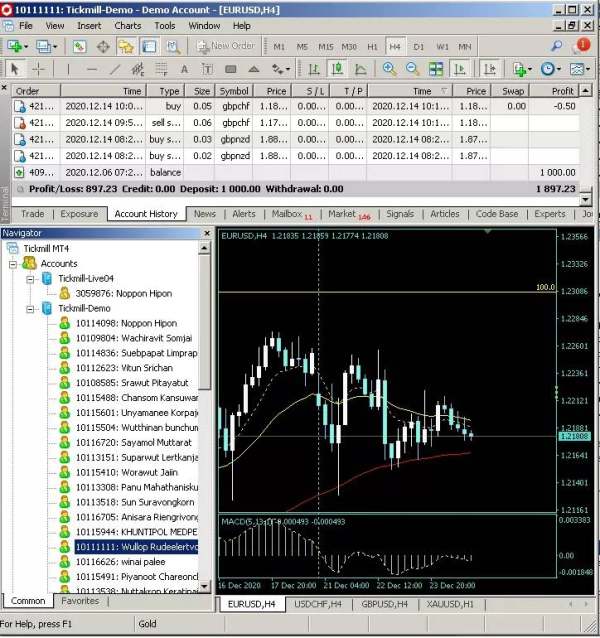Close the Terminal panel

coord(4,87)
